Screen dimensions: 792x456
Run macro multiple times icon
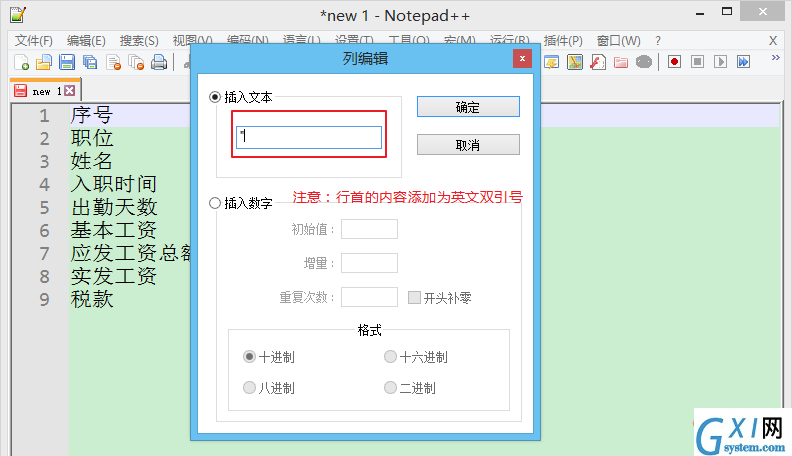[744, 62]
